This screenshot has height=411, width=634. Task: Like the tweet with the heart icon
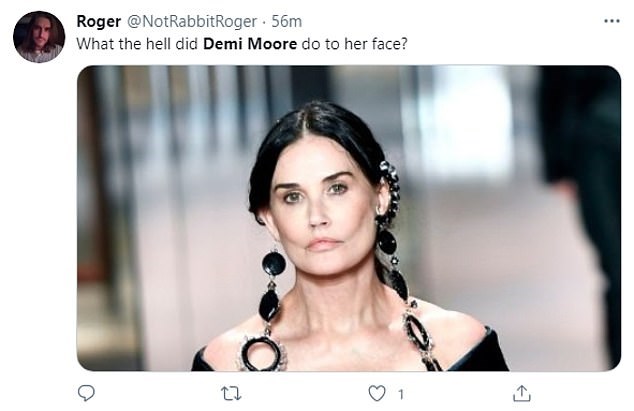376,393
